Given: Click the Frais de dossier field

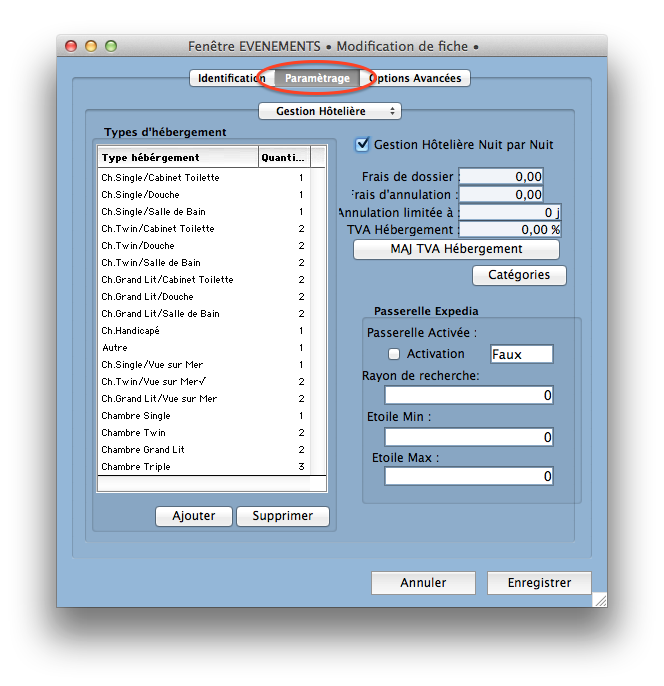Looking at the screenshot, I should 501,176.
